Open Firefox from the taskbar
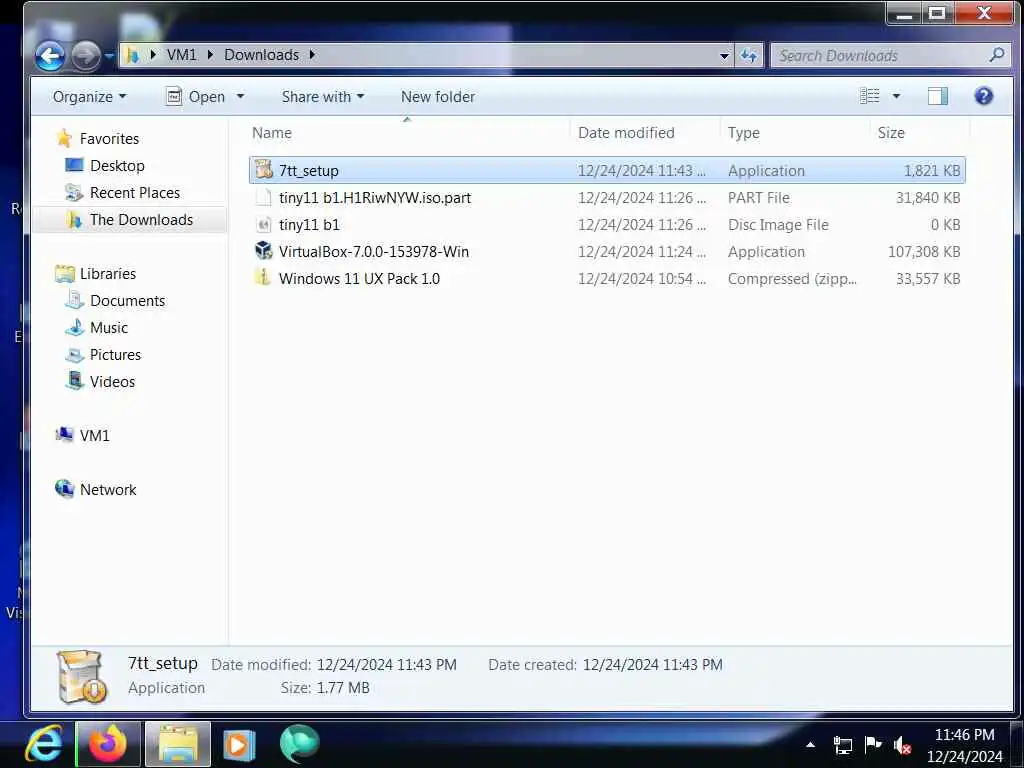 point(108,744)
